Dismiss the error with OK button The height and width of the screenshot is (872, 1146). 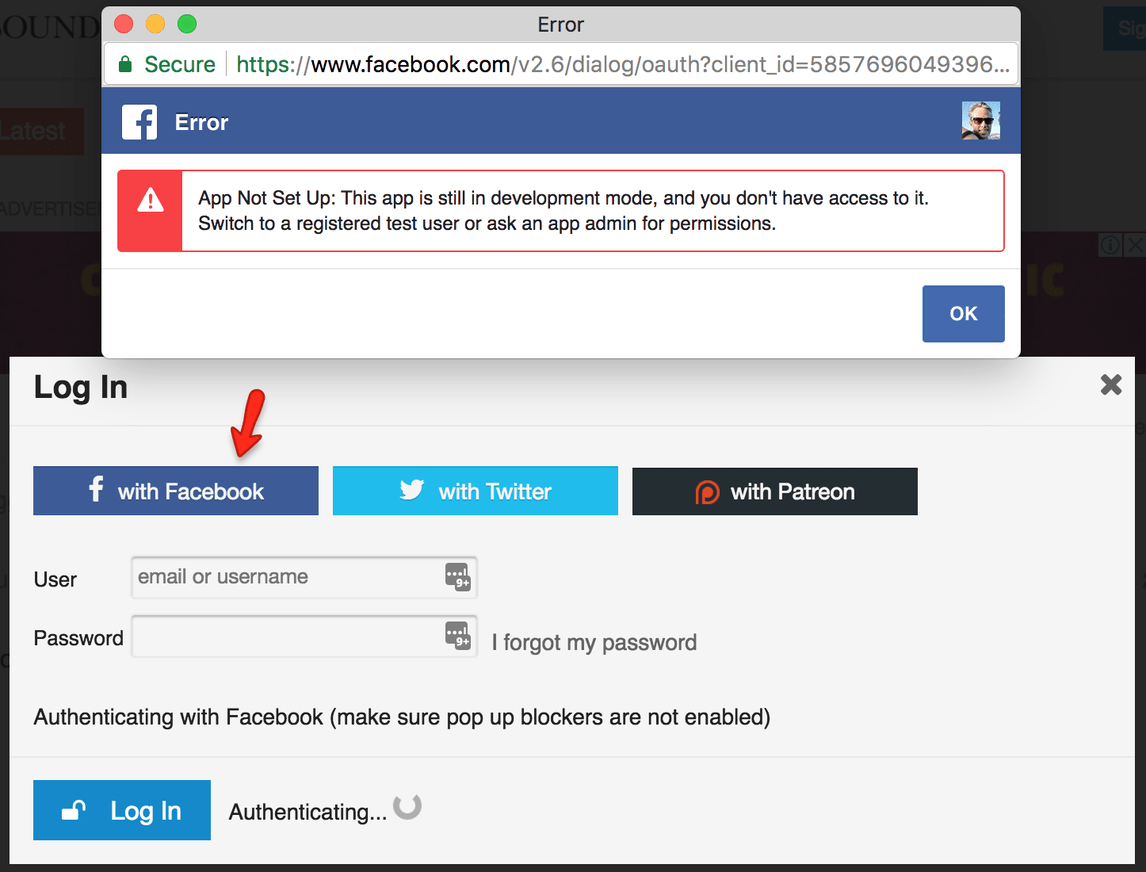(x=963, y=314)
